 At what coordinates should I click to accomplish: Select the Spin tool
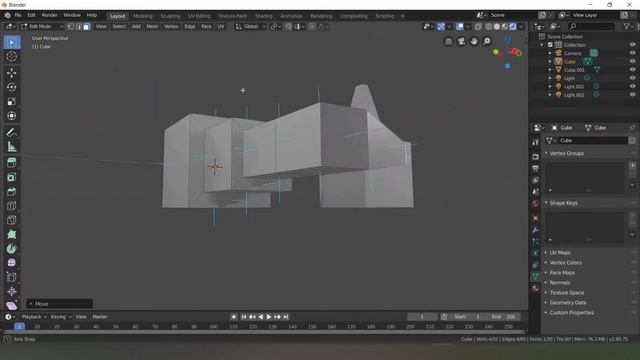[x=12, y=249]
